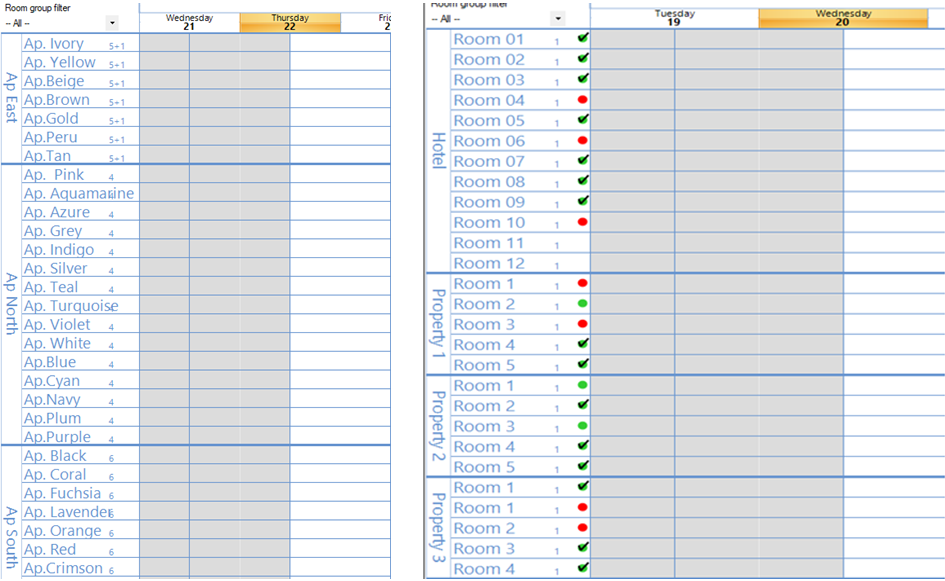The image size is (945, 581).
Task: Click the Property 1 group label
Action: pos(439,324)
